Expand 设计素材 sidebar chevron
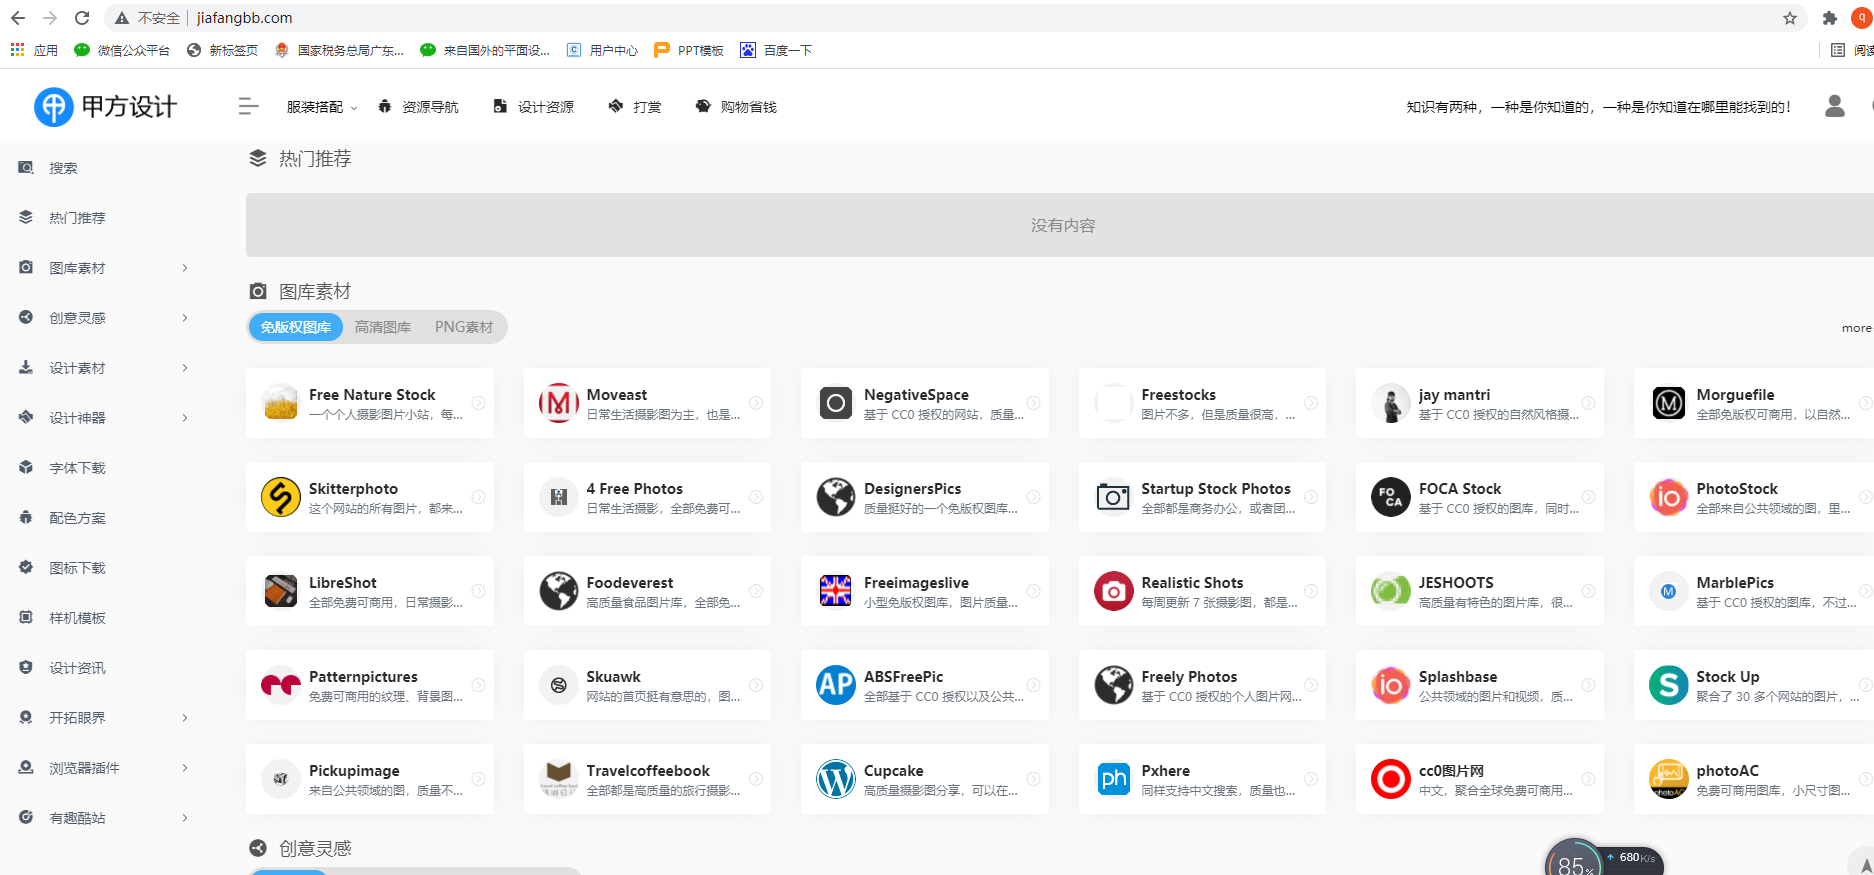1874x875 pixels. pos(185,368)
